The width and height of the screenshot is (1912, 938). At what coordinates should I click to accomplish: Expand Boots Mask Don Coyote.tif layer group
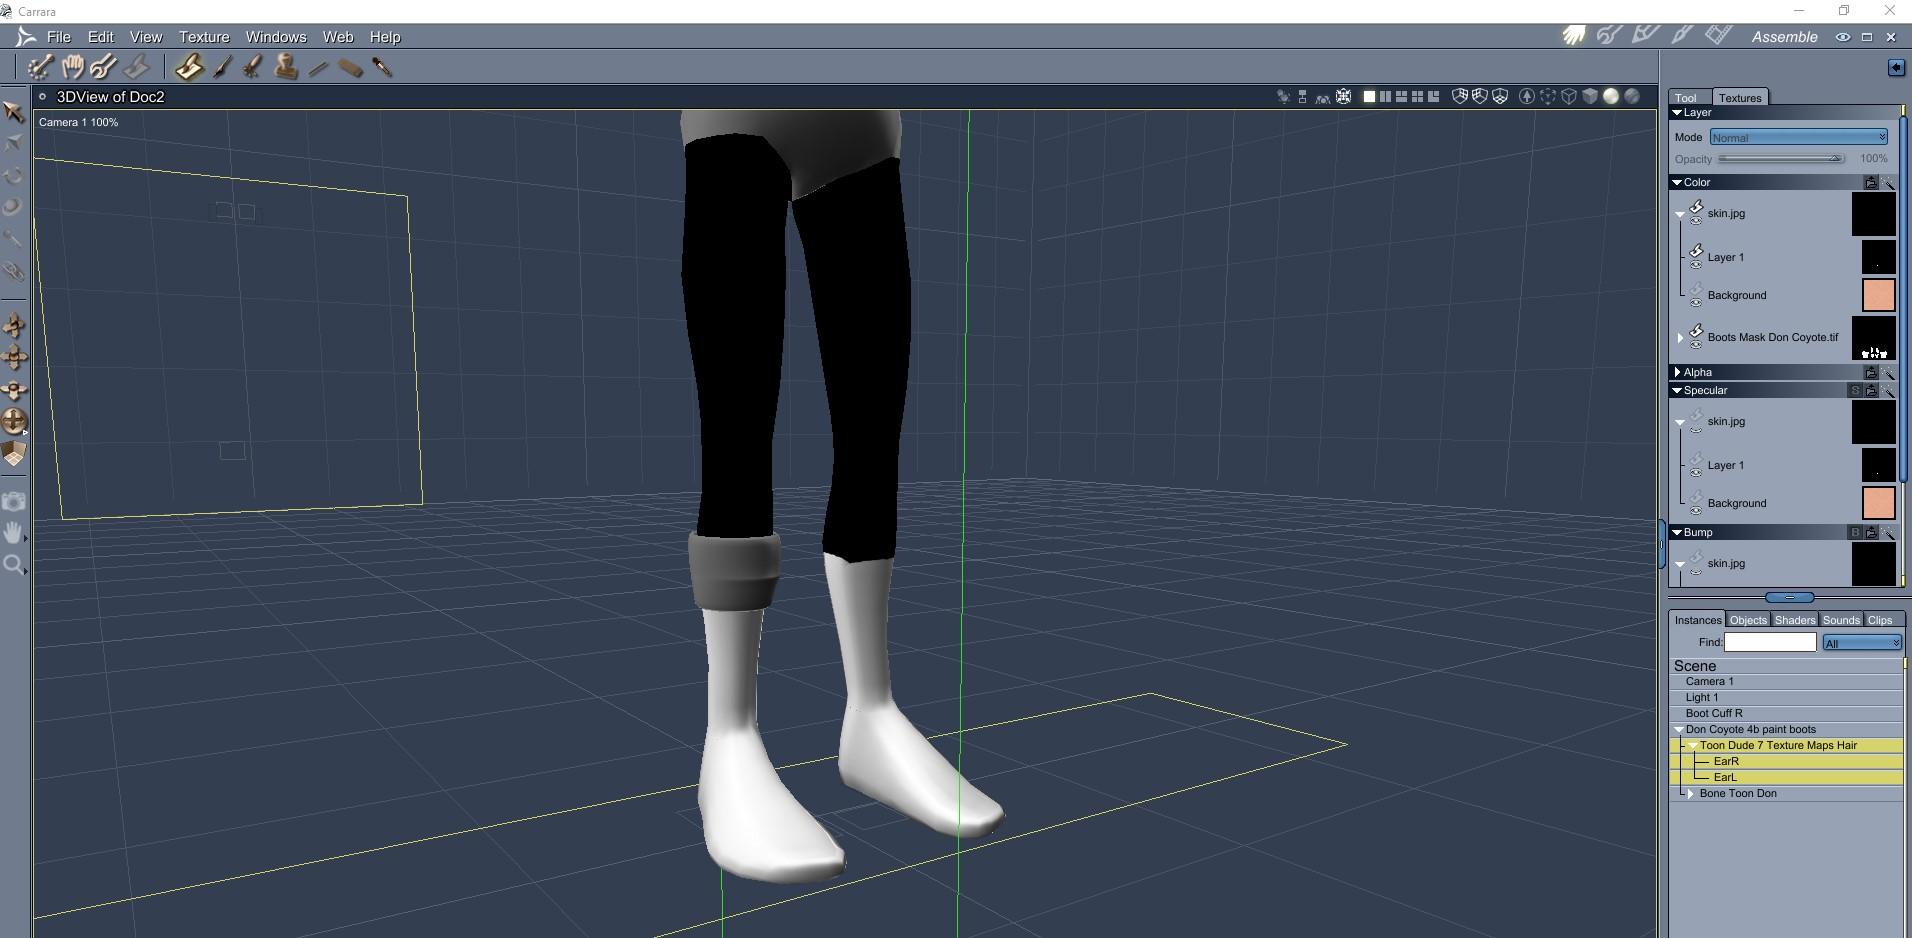tap(1681, 338)
